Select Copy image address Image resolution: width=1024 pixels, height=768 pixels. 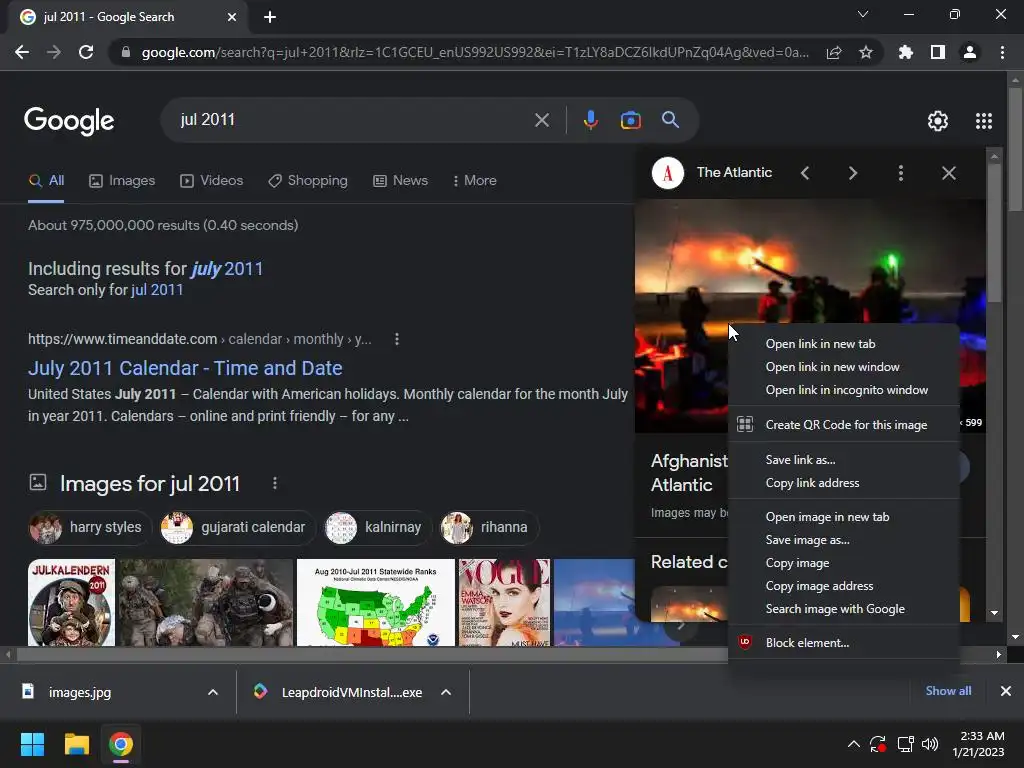coord(844,586)
